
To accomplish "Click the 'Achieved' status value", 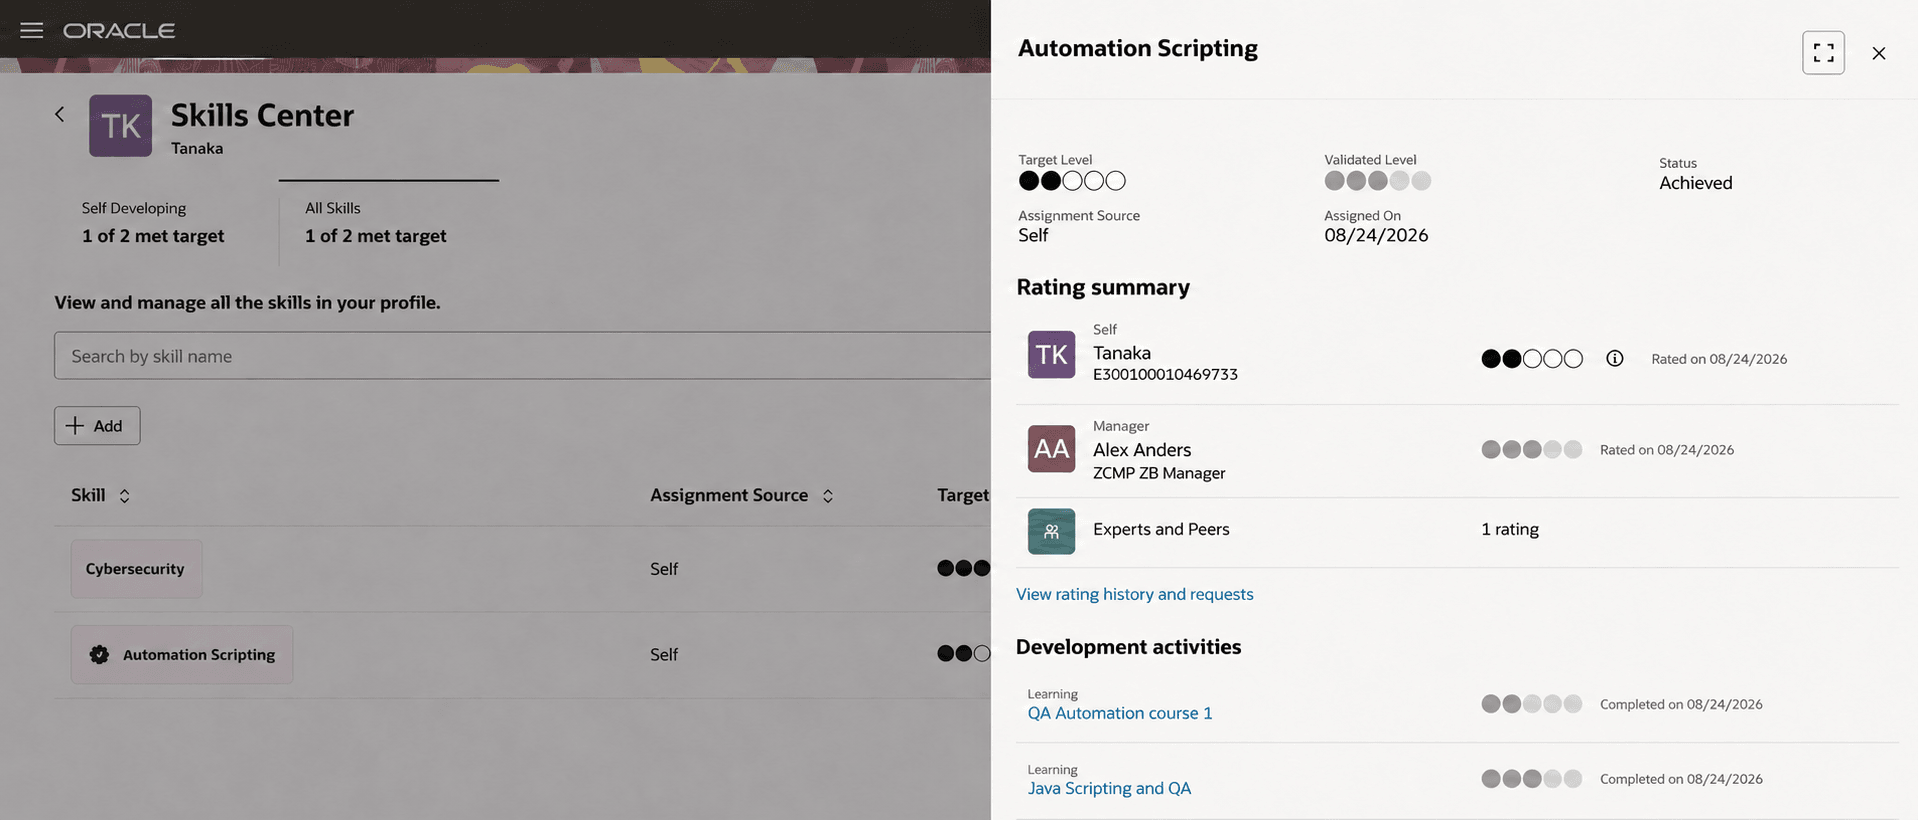I will click(x=1696, y=183).
